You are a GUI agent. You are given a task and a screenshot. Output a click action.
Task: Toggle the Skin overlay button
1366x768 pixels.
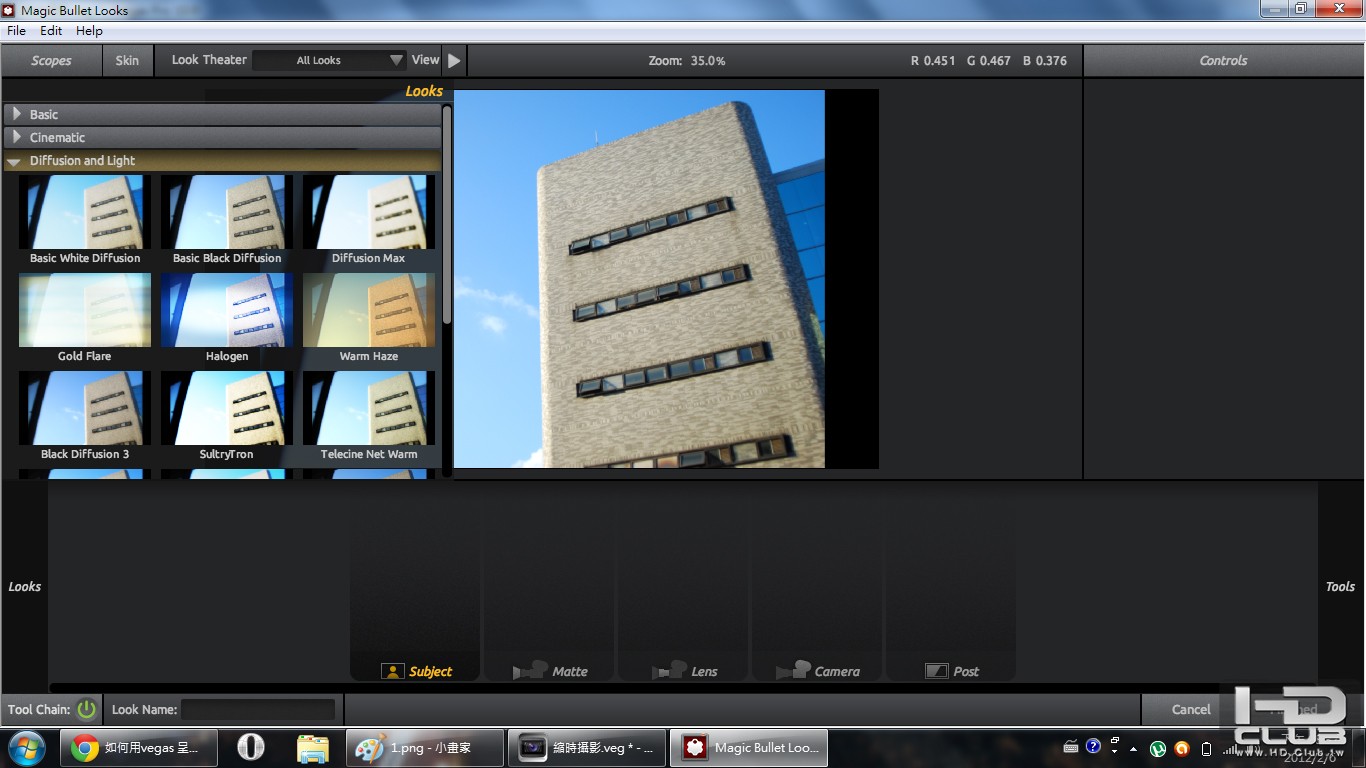pyautogui.click(x=127, y=60)
